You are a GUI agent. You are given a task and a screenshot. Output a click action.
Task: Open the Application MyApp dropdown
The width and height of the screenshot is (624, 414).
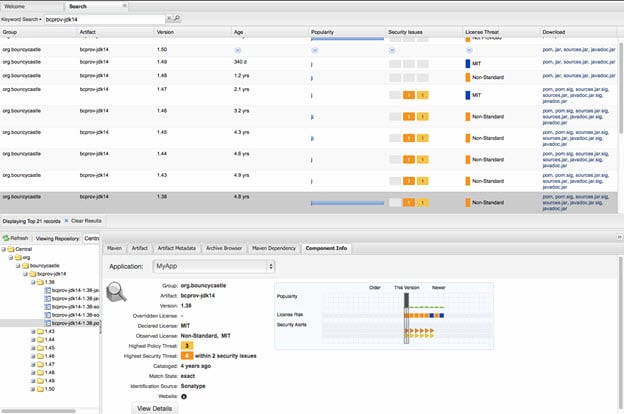(x=212, y=267)
